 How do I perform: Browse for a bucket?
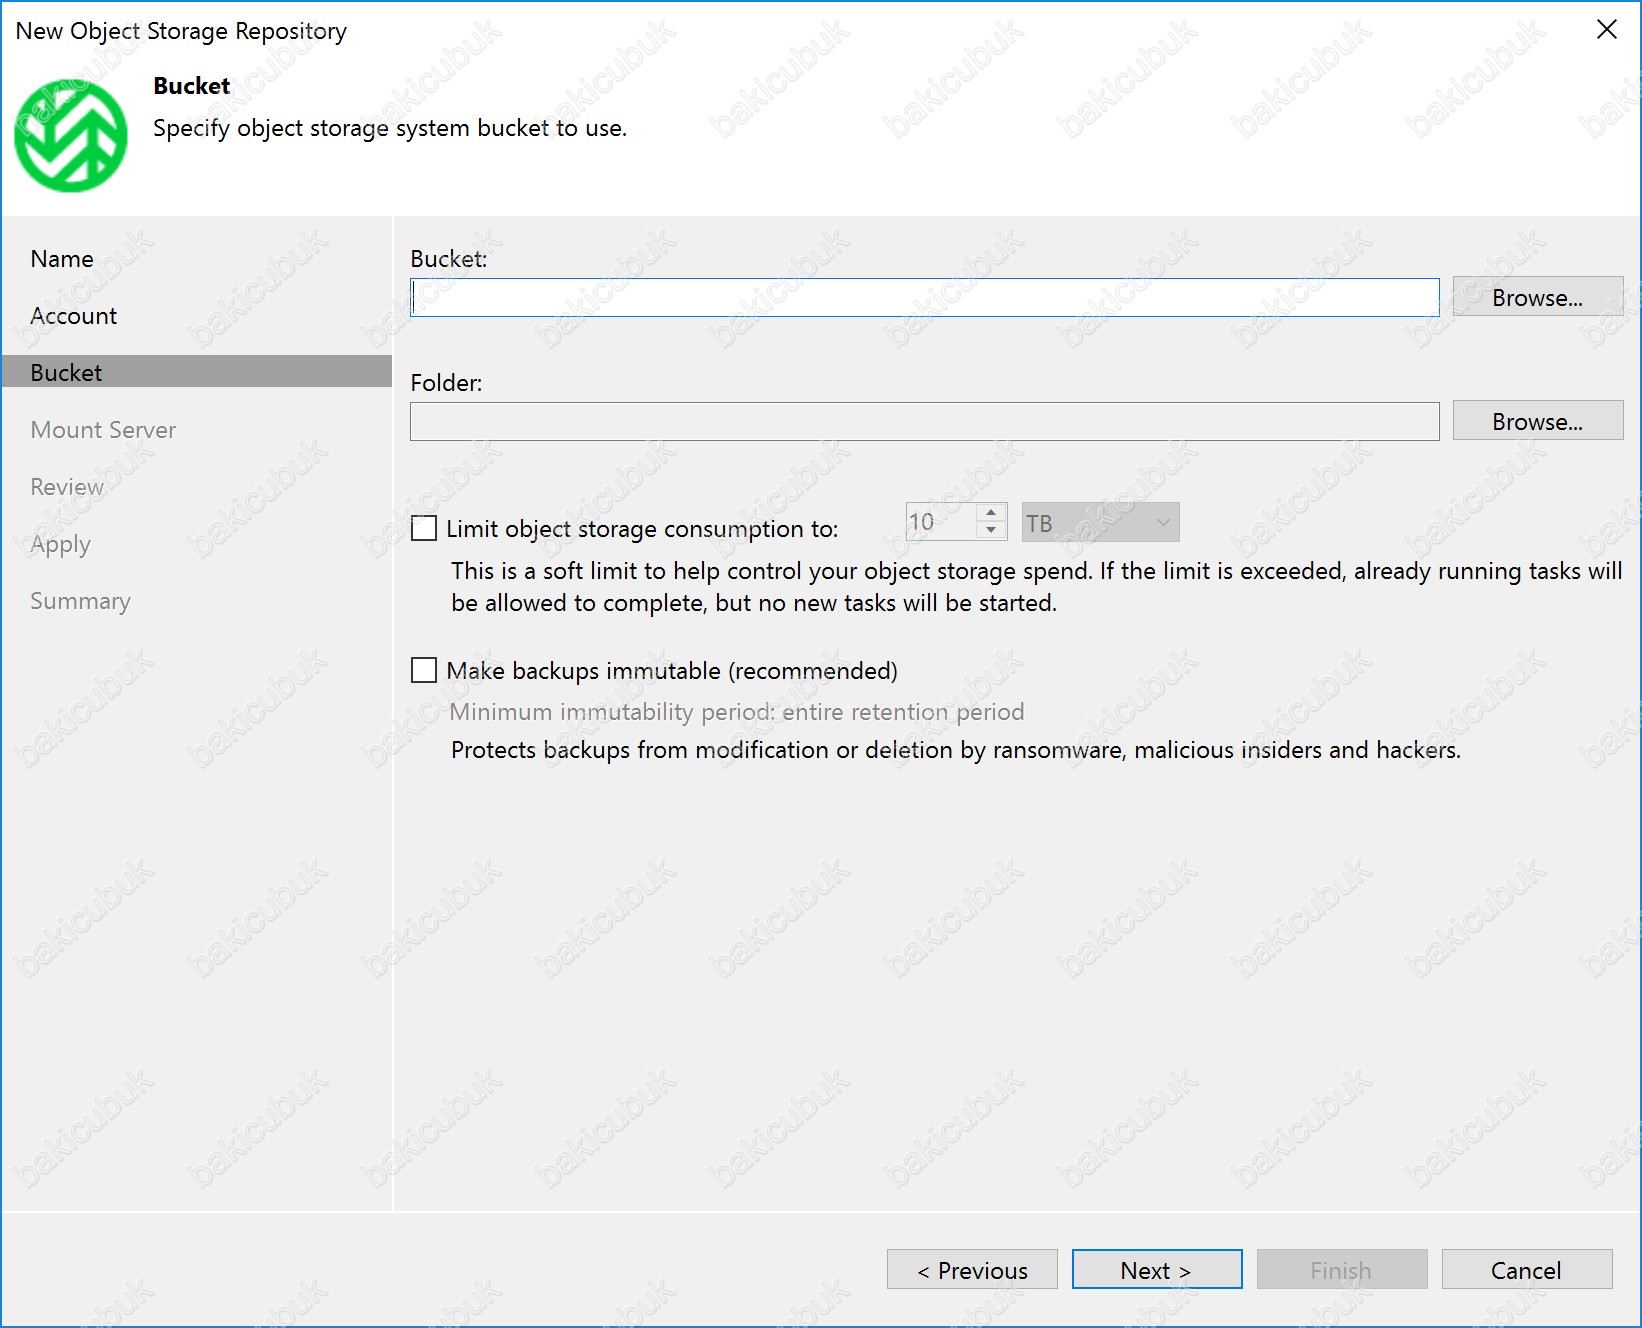coord(1536,298)
